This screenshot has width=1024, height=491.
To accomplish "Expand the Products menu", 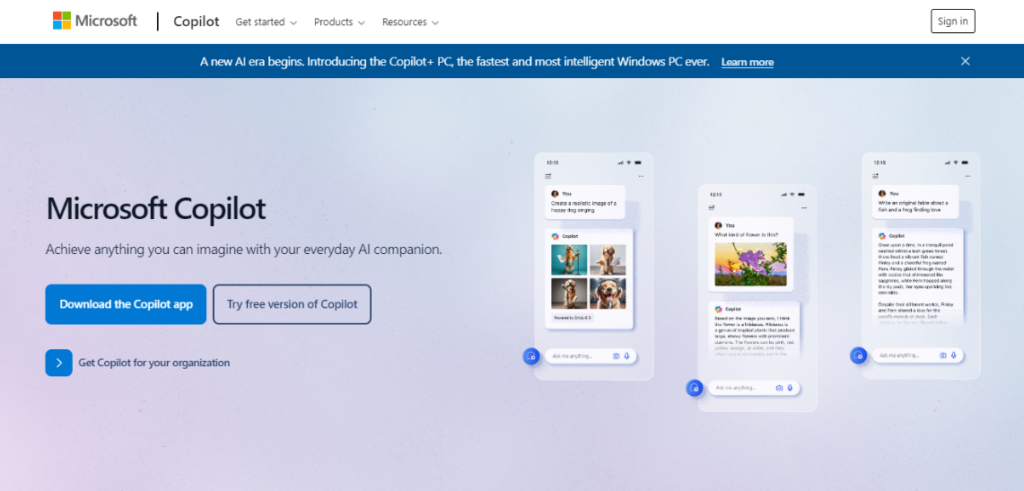I will 338,22.
